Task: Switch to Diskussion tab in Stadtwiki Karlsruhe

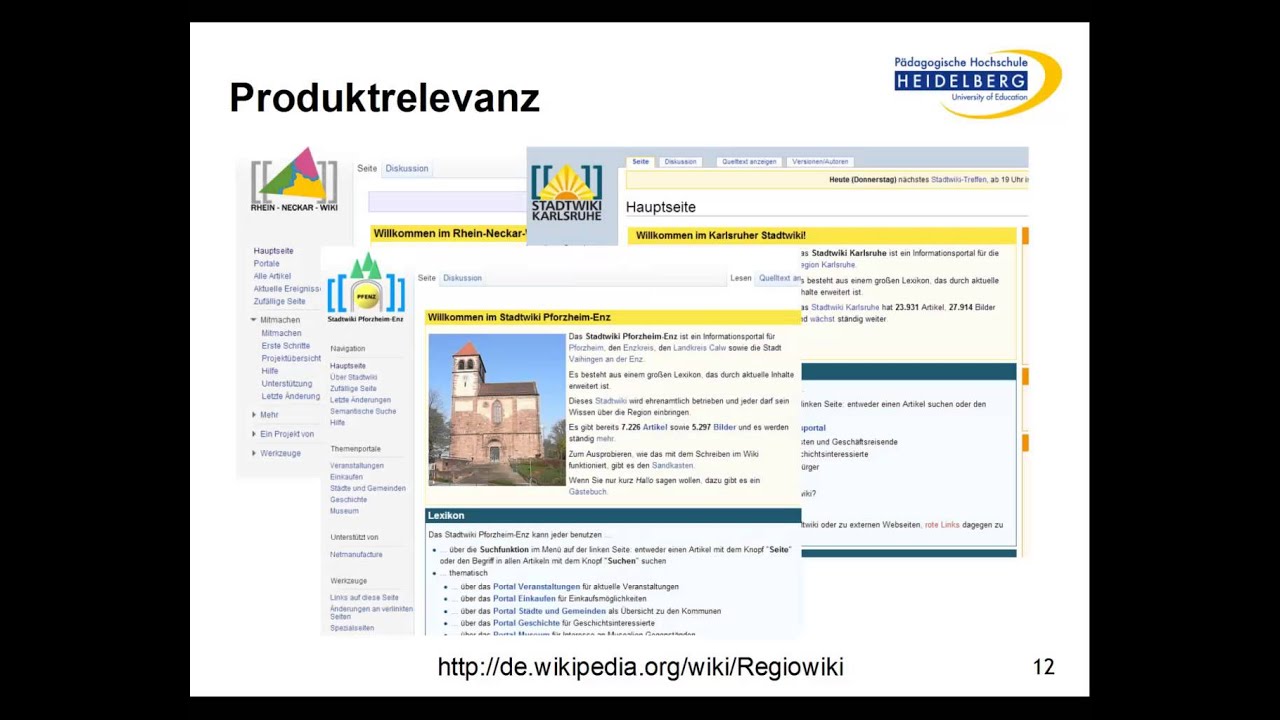Action: tap(680, 161)
